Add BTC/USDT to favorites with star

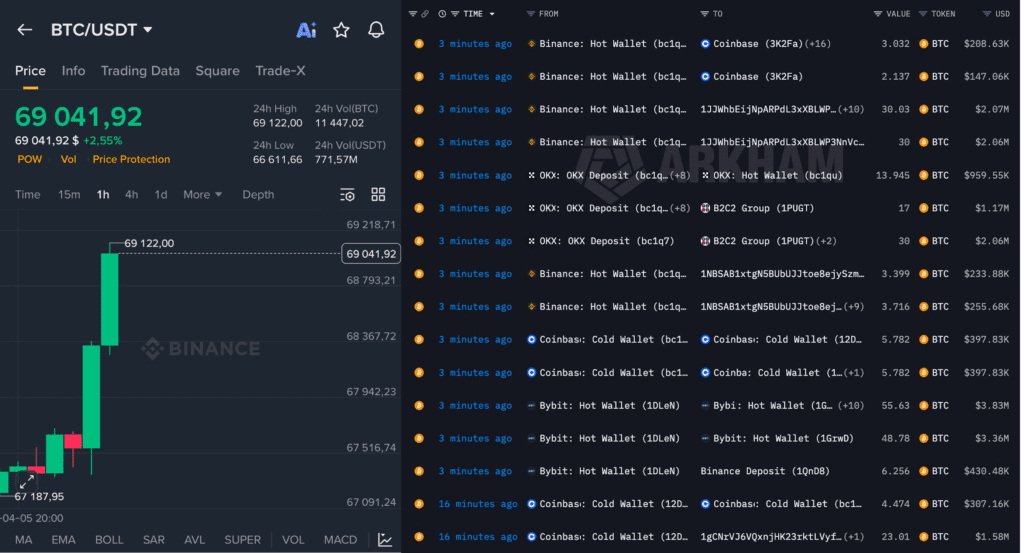[341, 30]
